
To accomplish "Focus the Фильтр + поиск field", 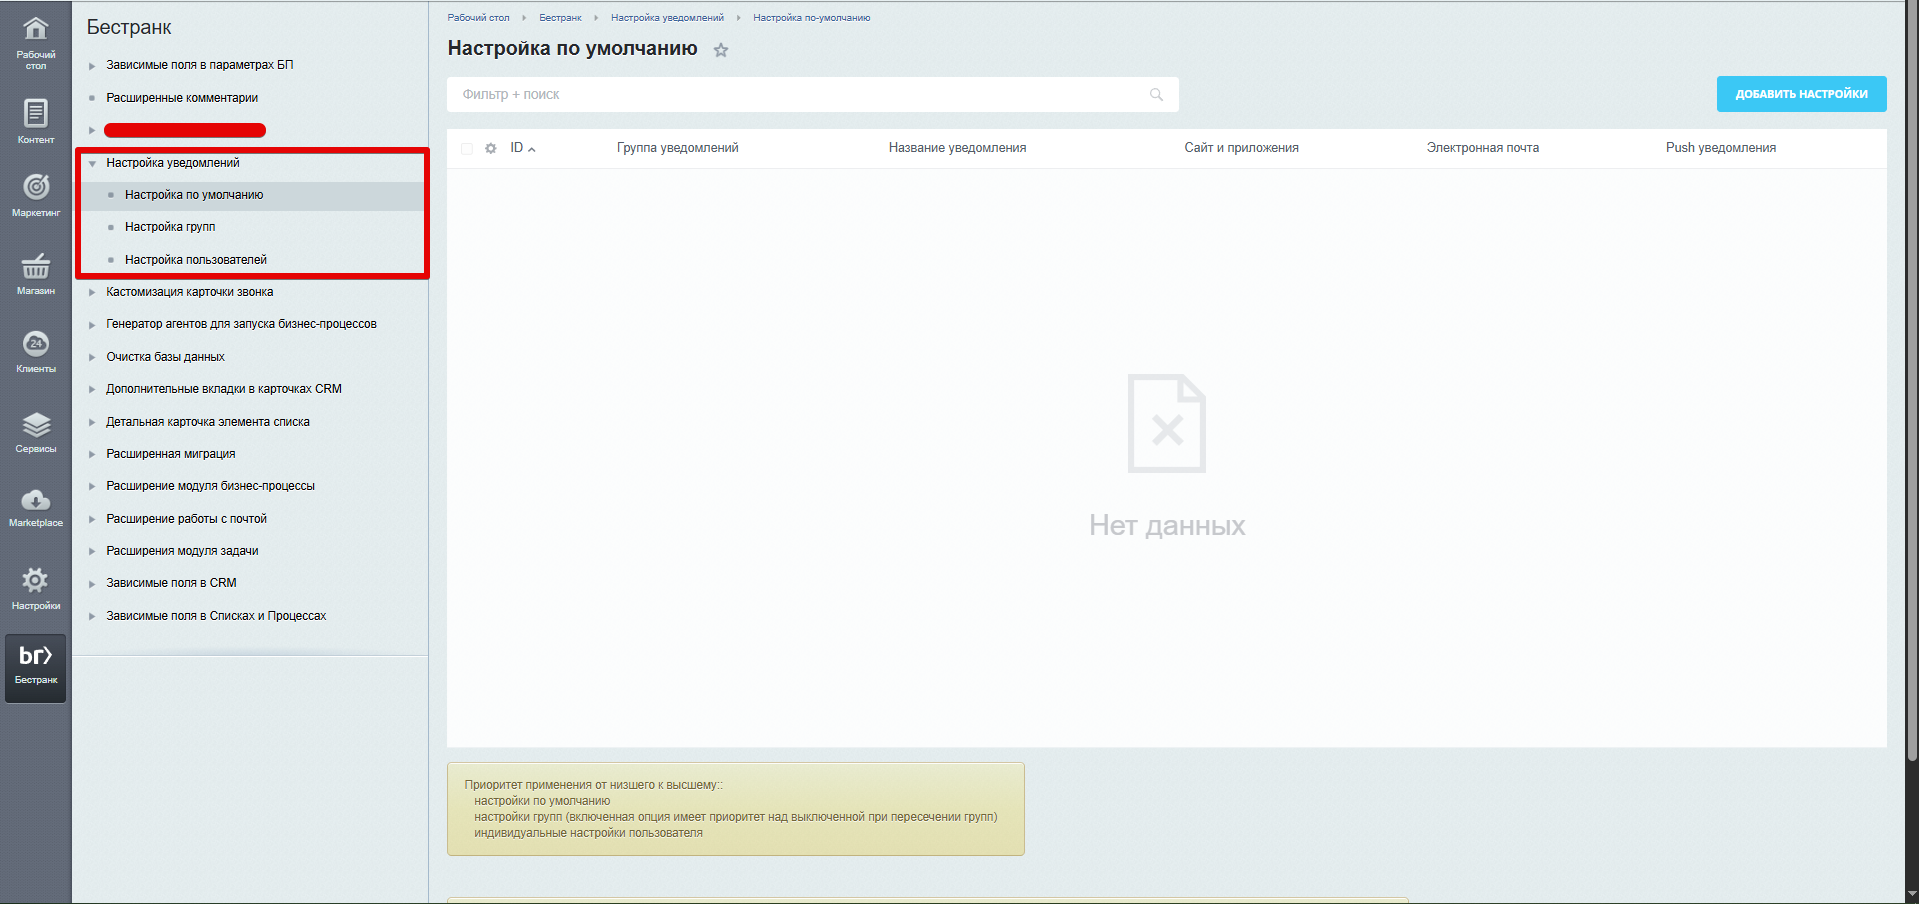I will tap(800, 95).
